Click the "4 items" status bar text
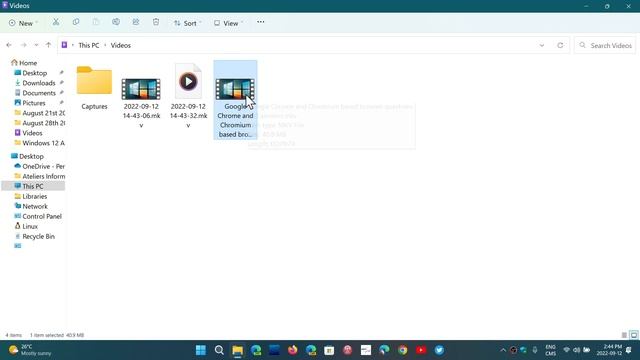Screen dimensions: 640x360 (13, 335)
